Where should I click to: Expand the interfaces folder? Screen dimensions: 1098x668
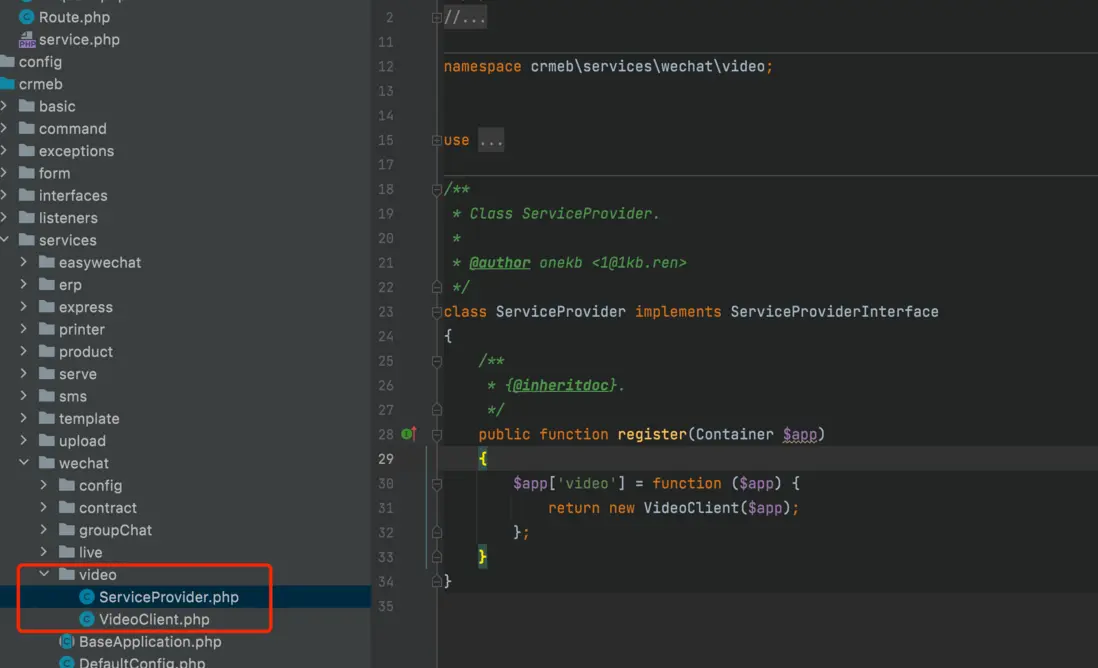pos(4,195)
